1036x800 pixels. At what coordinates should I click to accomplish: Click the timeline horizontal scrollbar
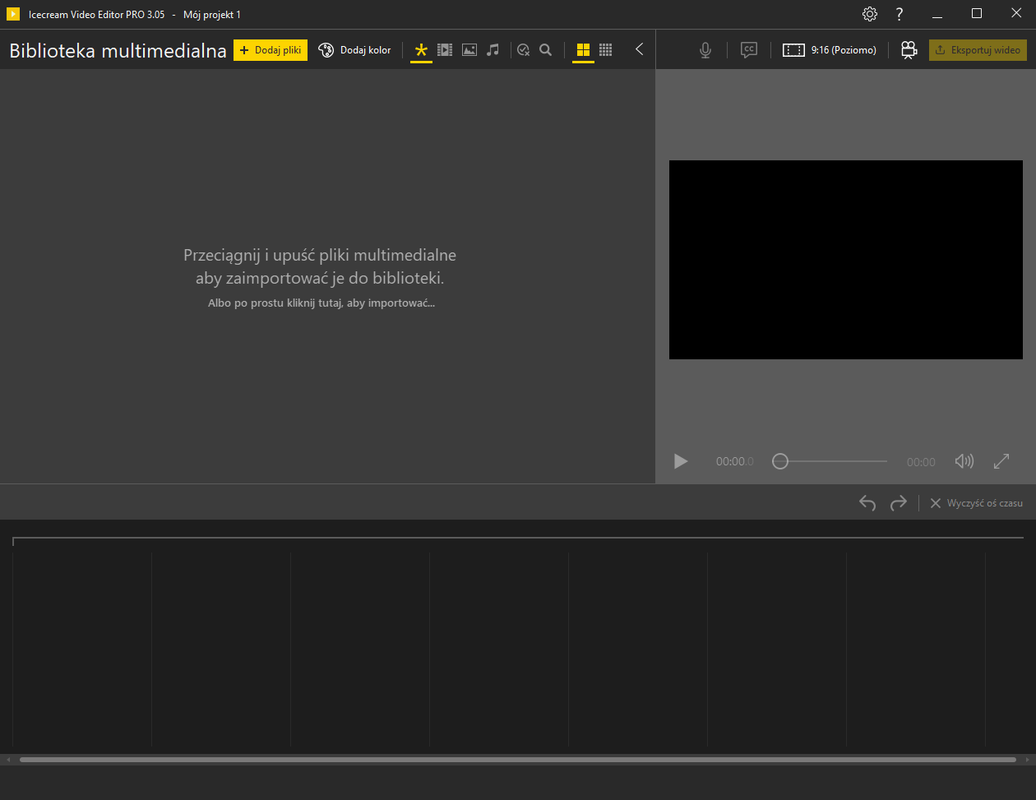pos(517,760)
